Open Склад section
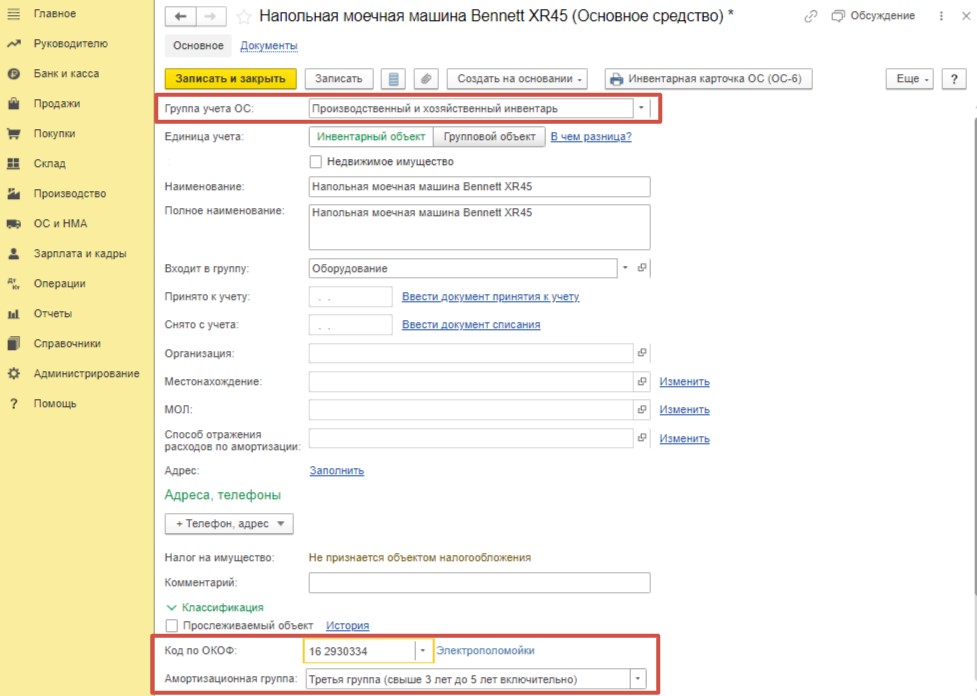Screen dimensions: 977x696 (49, 163)
